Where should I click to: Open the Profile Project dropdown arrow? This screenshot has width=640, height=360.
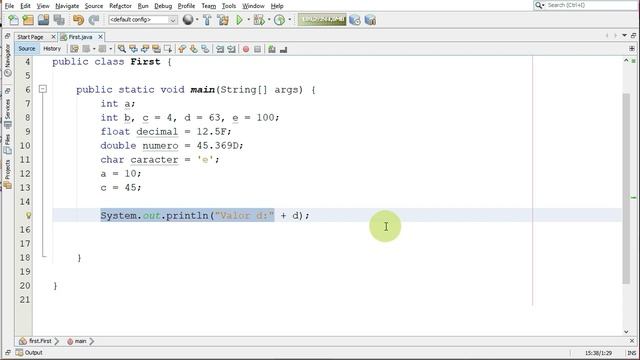[289, 20]
